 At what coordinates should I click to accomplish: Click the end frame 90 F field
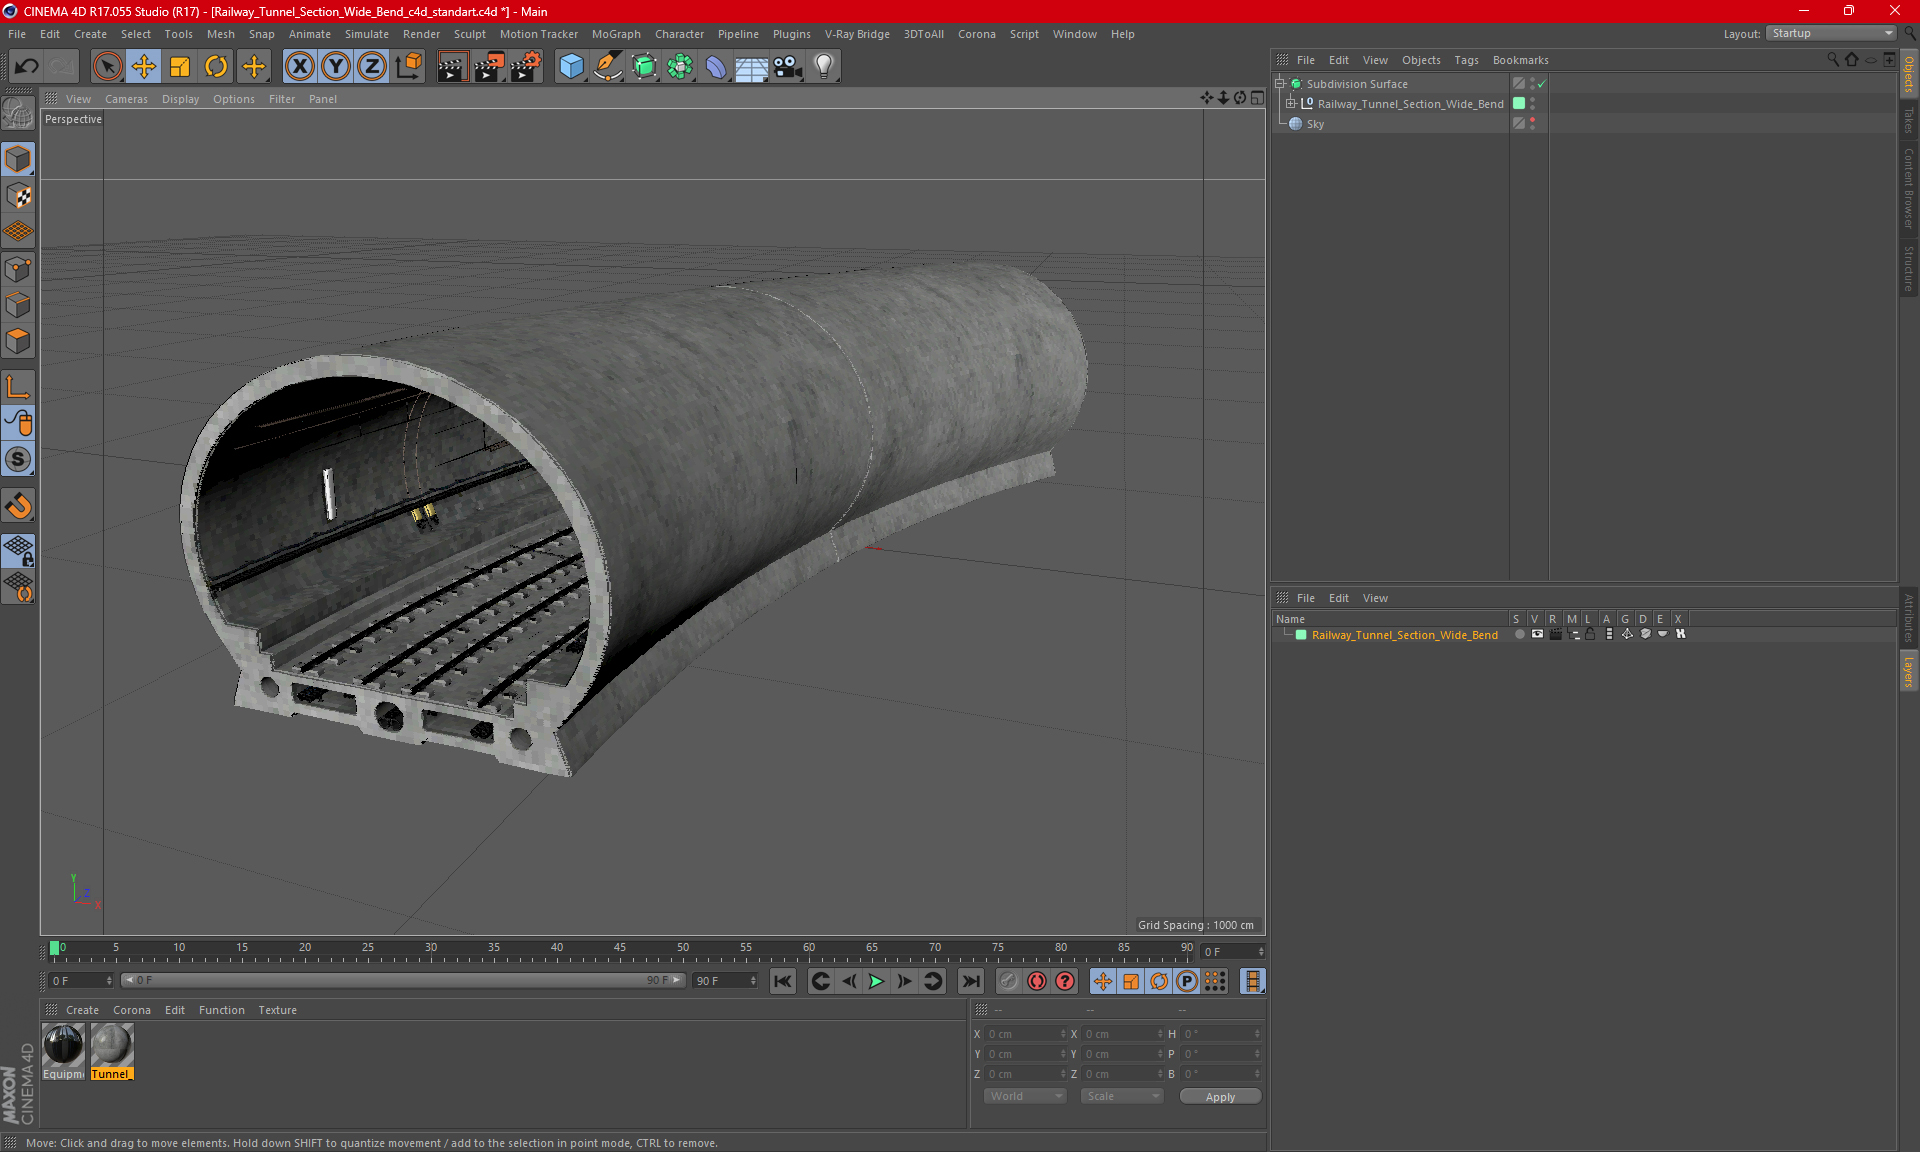coord(724,981)
